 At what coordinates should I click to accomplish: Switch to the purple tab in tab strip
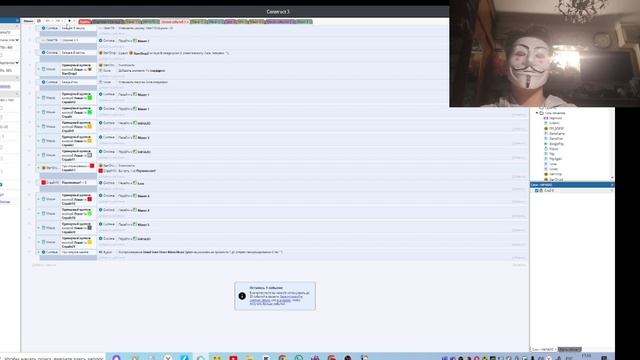(280, 22)
